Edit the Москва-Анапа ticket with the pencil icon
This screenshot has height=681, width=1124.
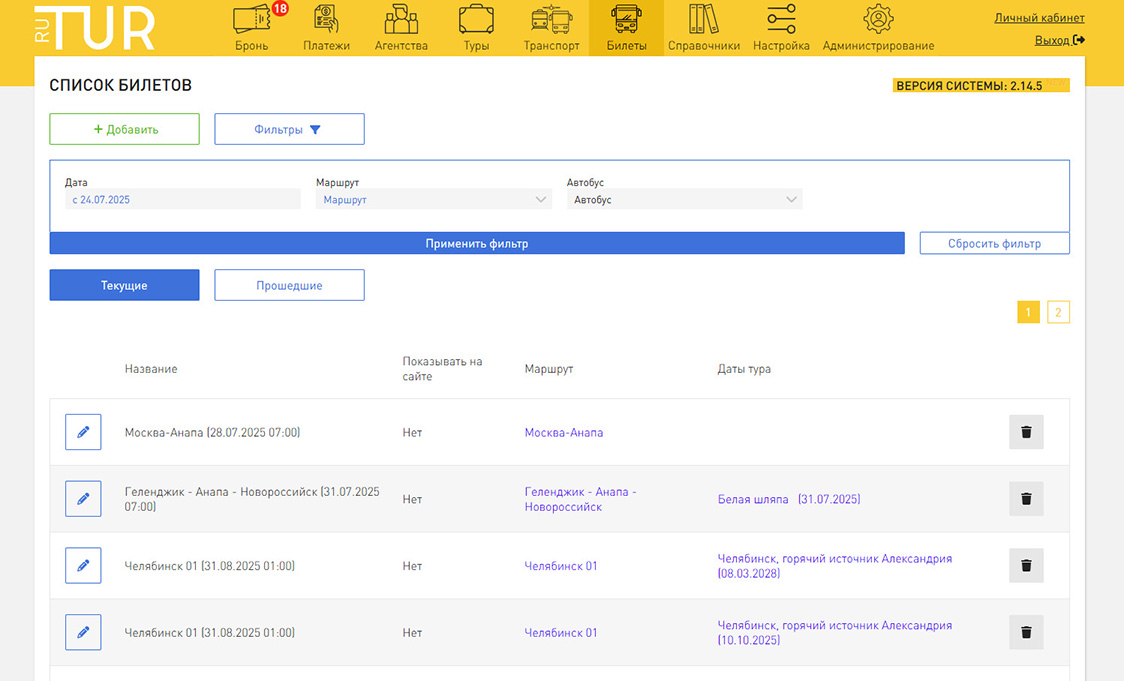83,432
